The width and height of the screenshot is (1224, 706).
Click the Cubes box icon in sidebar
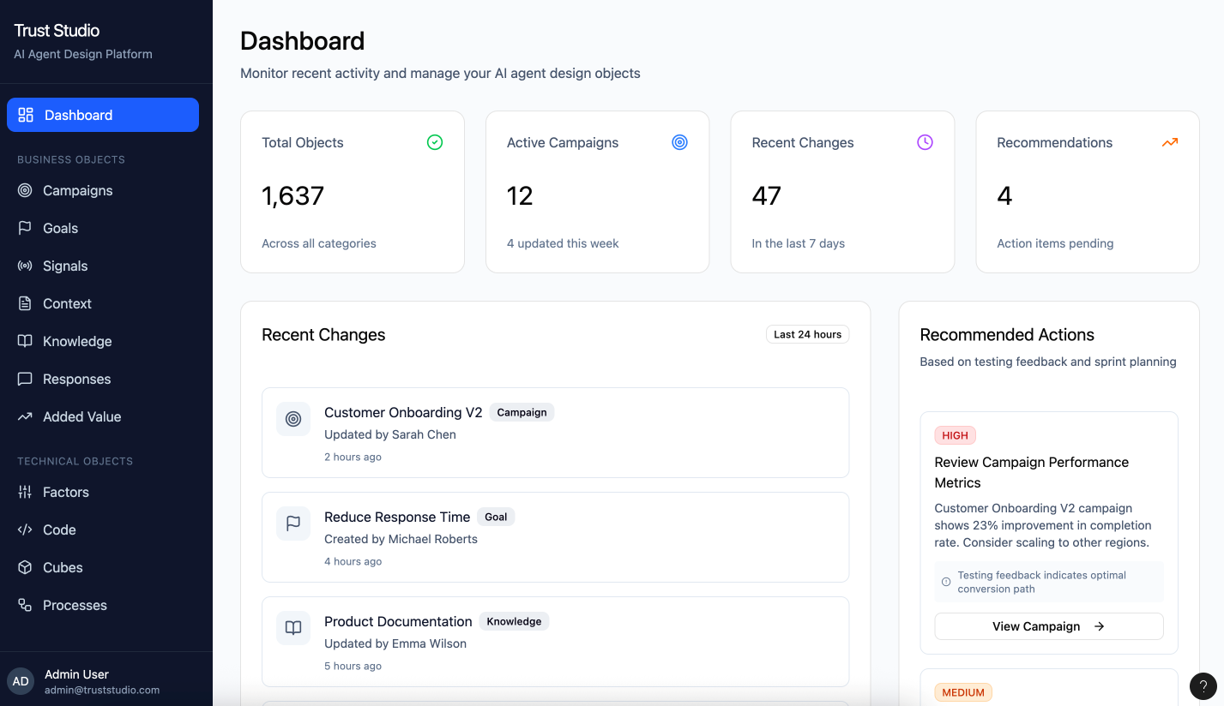pyautogui.click(x=25, y=567)
